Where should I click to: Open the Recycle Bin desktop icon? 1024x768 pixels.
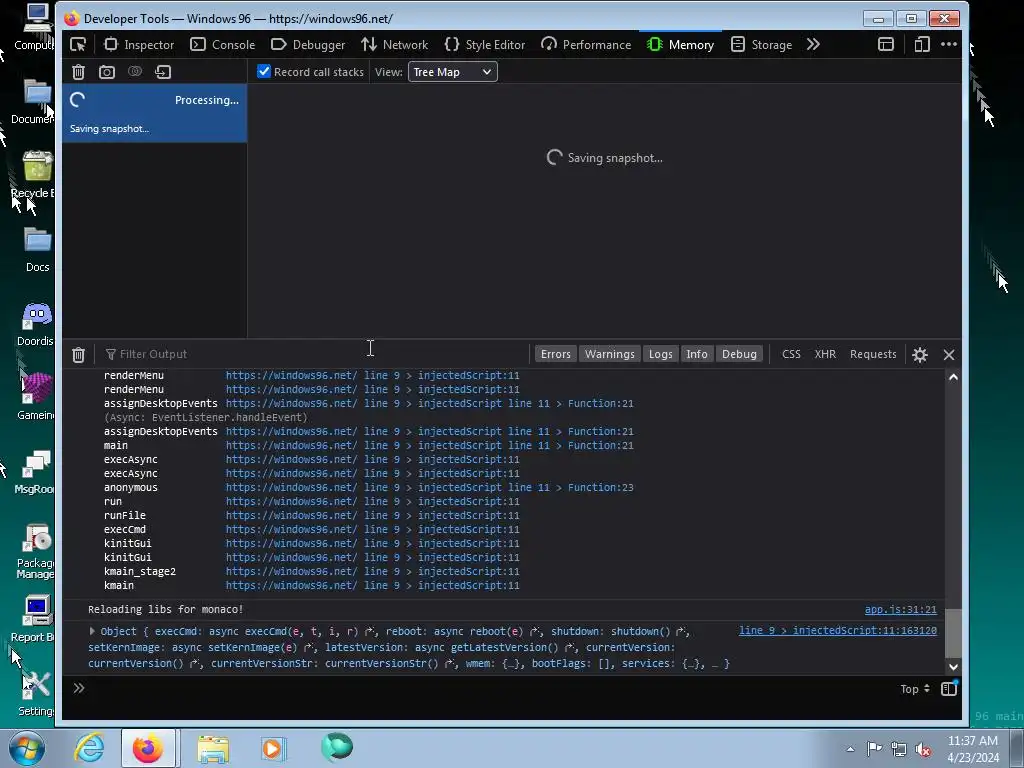34,175
